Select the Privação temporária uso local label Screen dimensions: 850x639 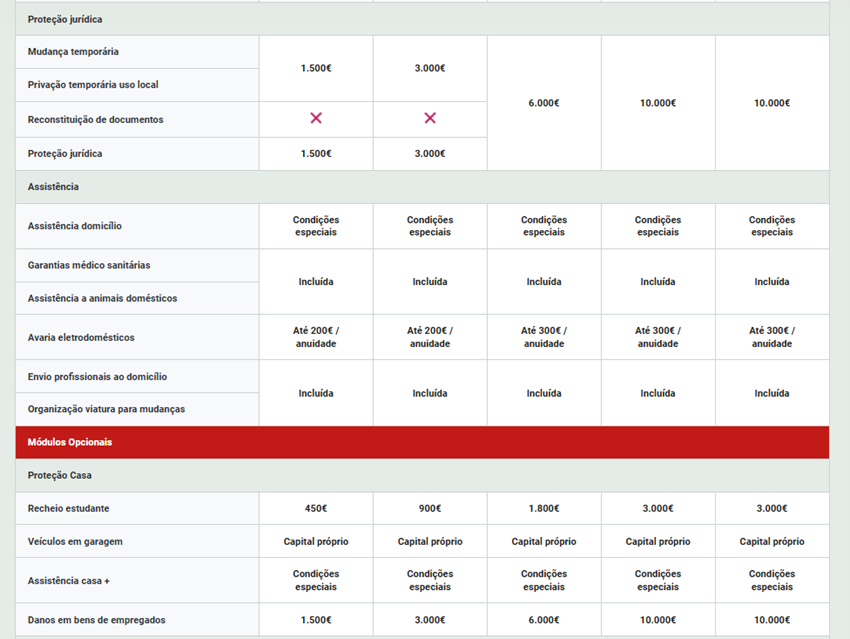(93, 85)
